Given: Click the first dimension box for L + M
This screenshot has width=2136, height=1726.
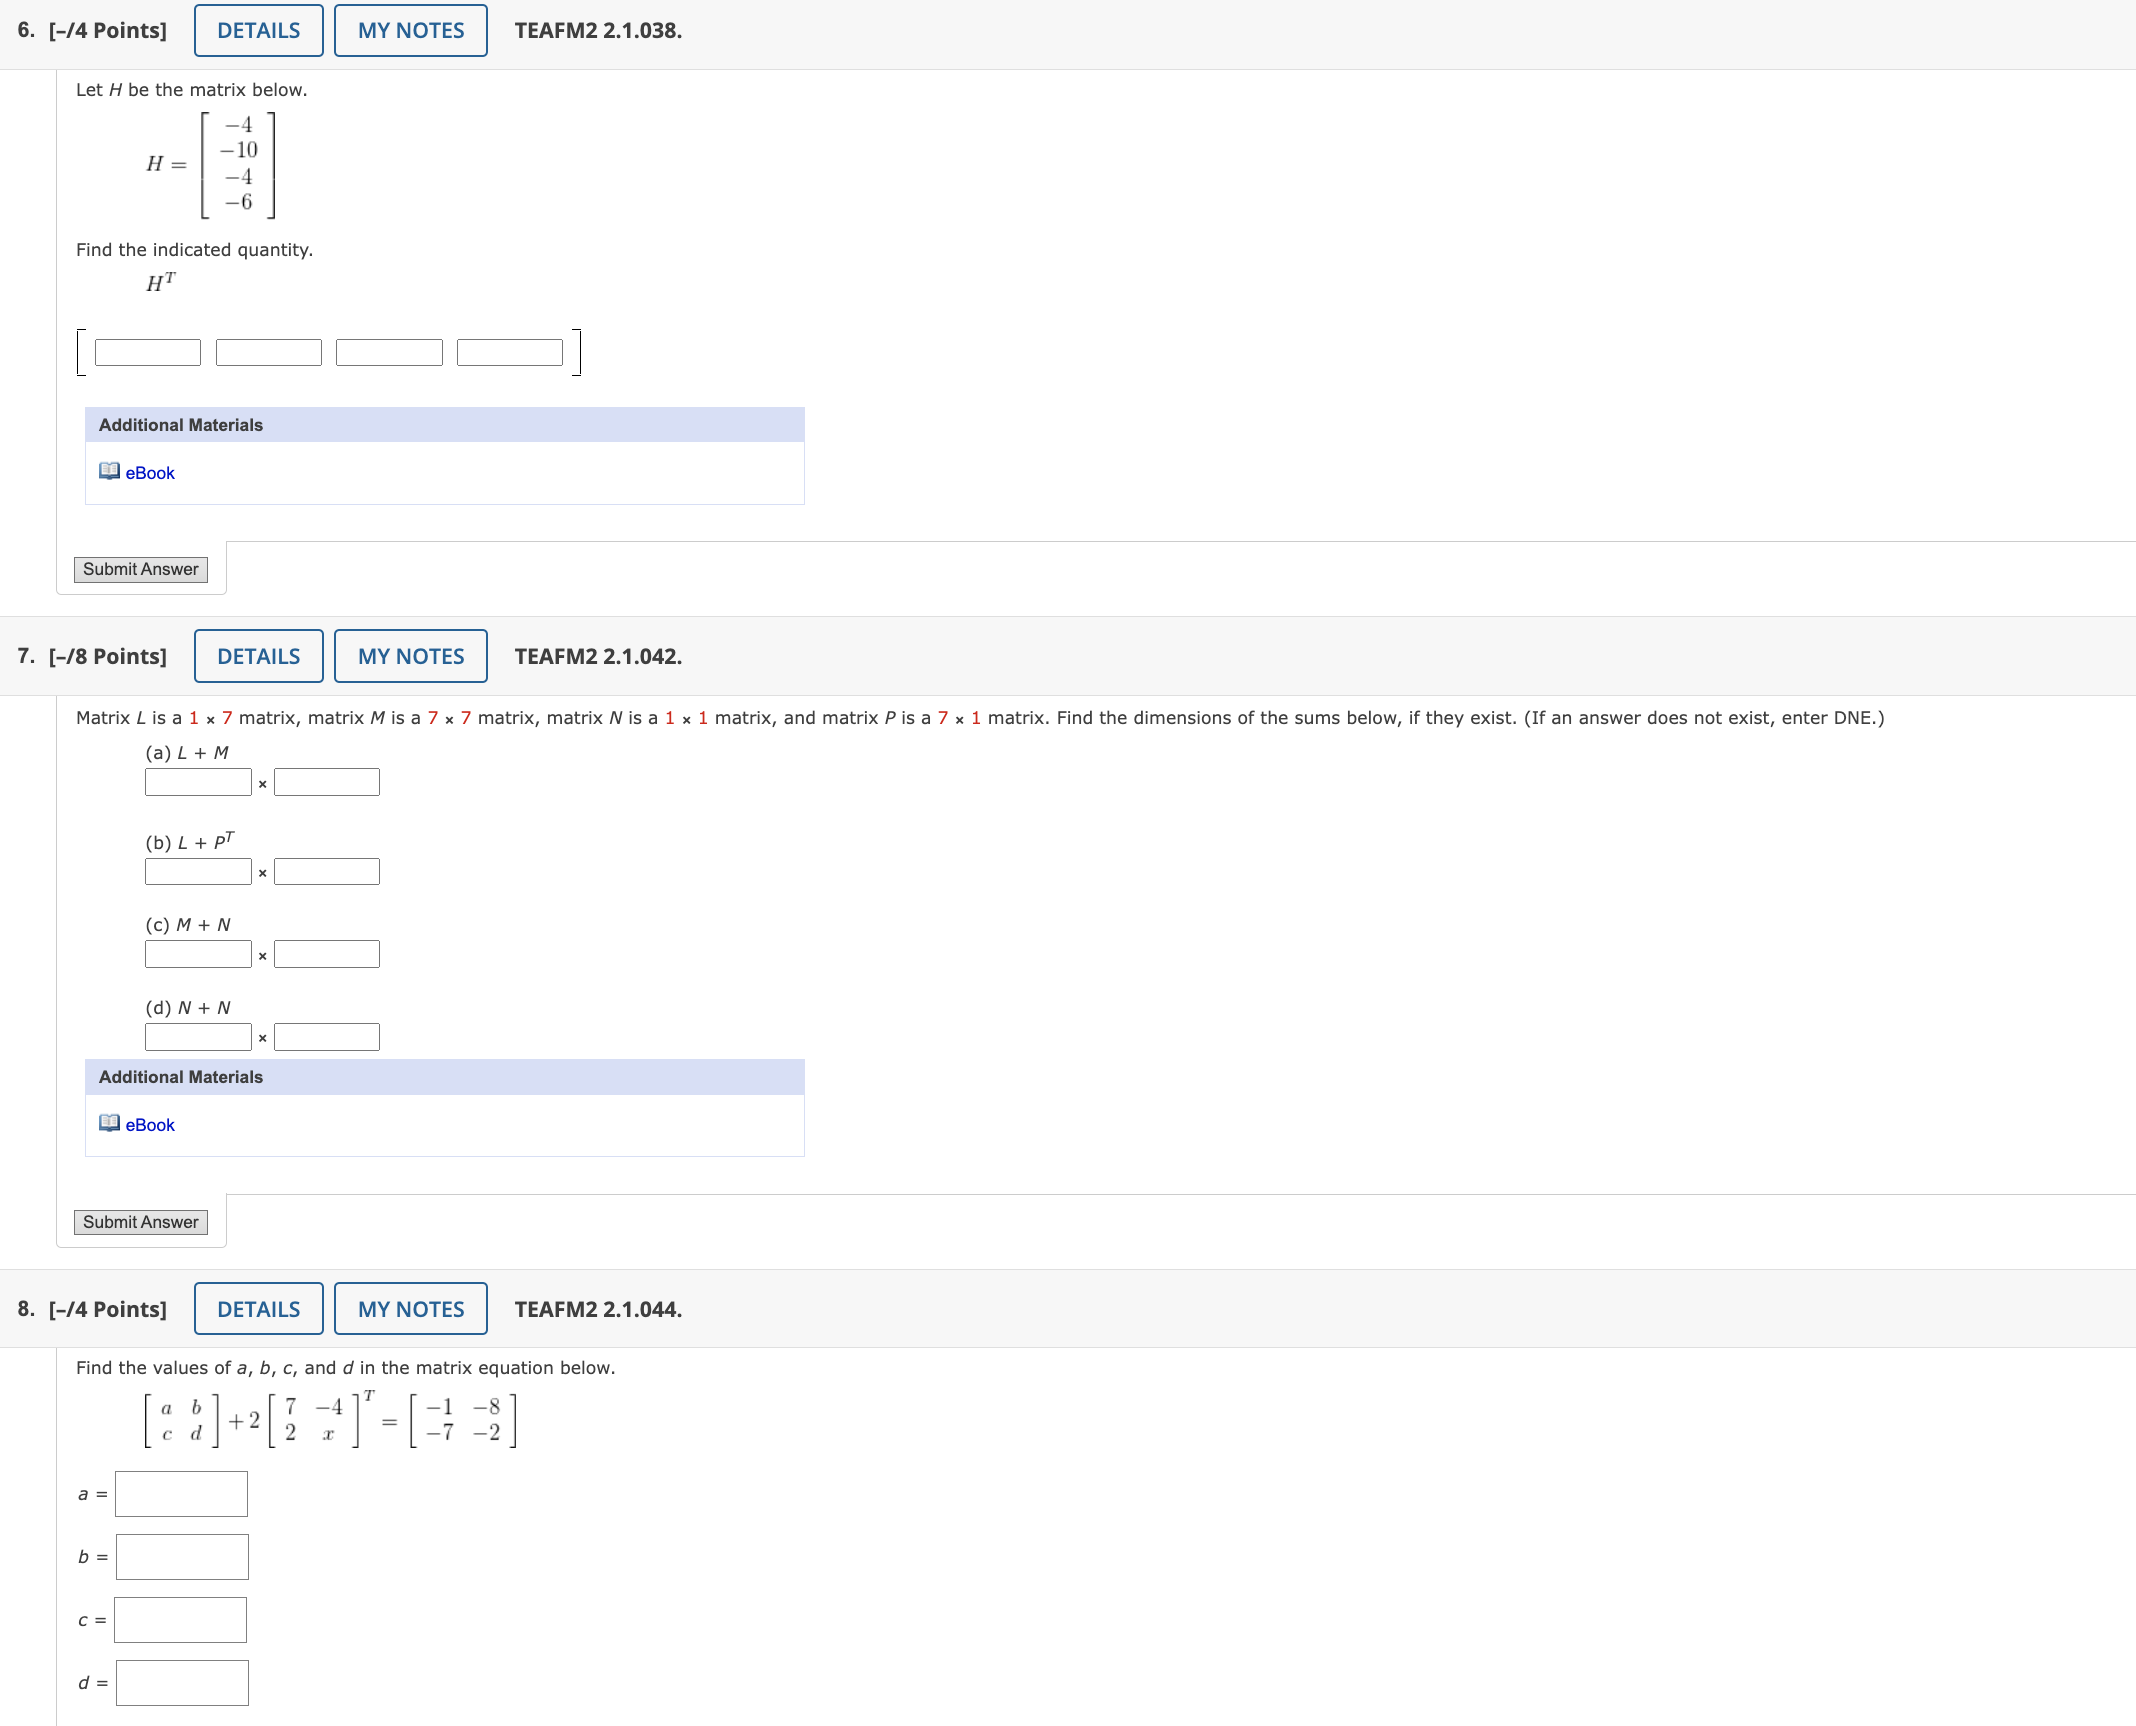Looking at the screenshot, I should coord(198,781).
